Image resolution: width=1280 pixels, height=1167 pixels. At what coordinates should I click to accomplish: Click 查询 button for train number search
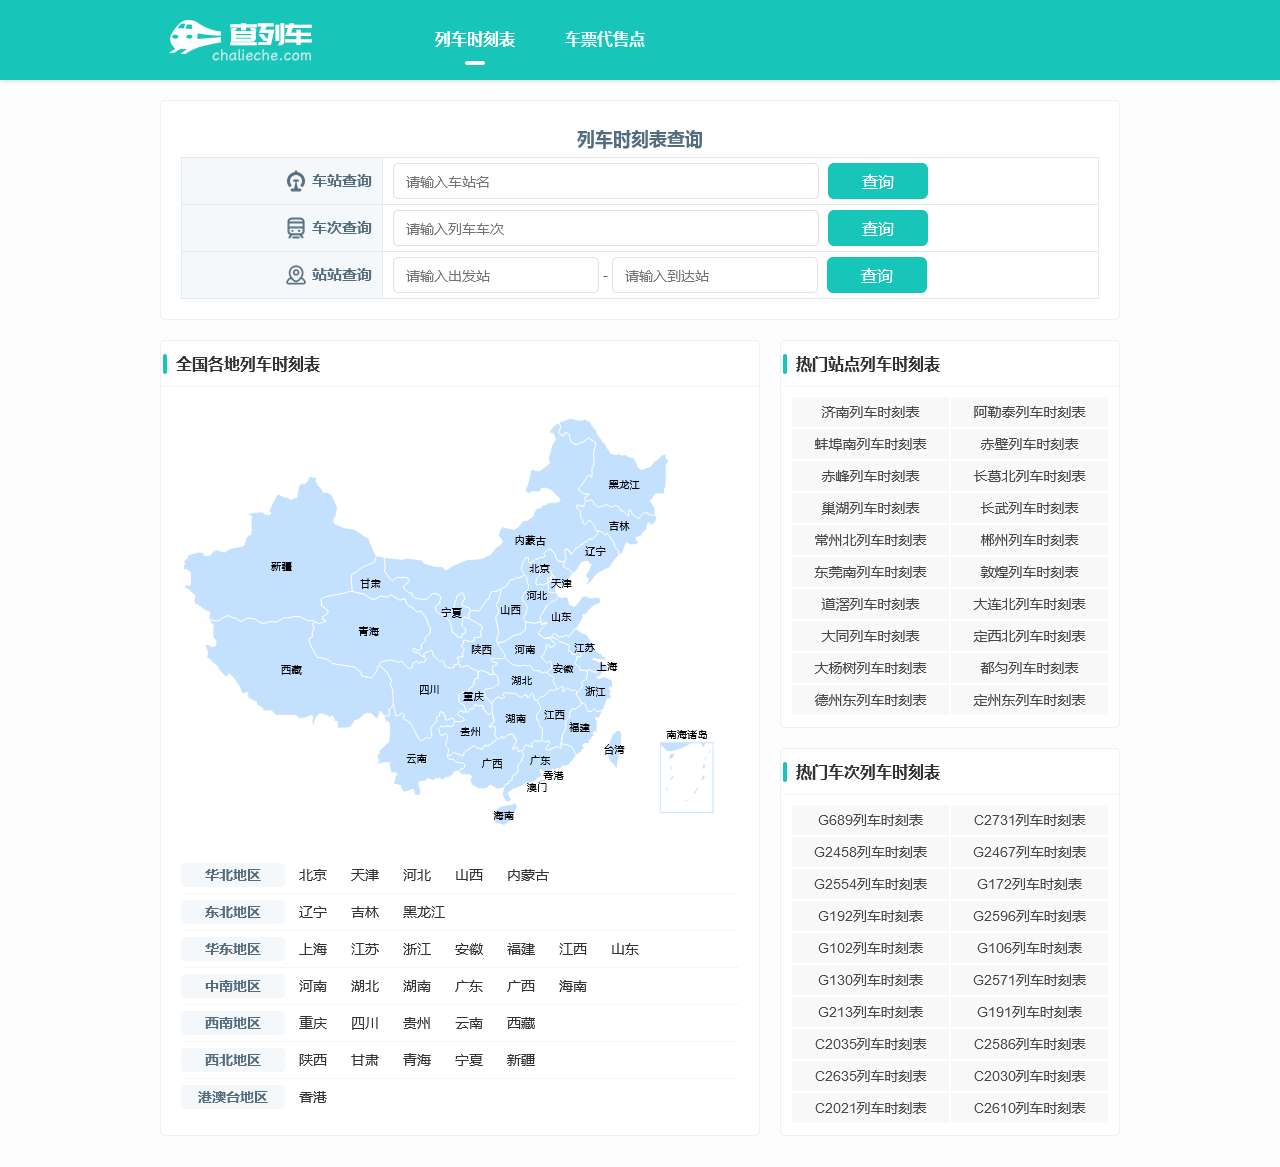pyautogui.click(x=878, y=228)
